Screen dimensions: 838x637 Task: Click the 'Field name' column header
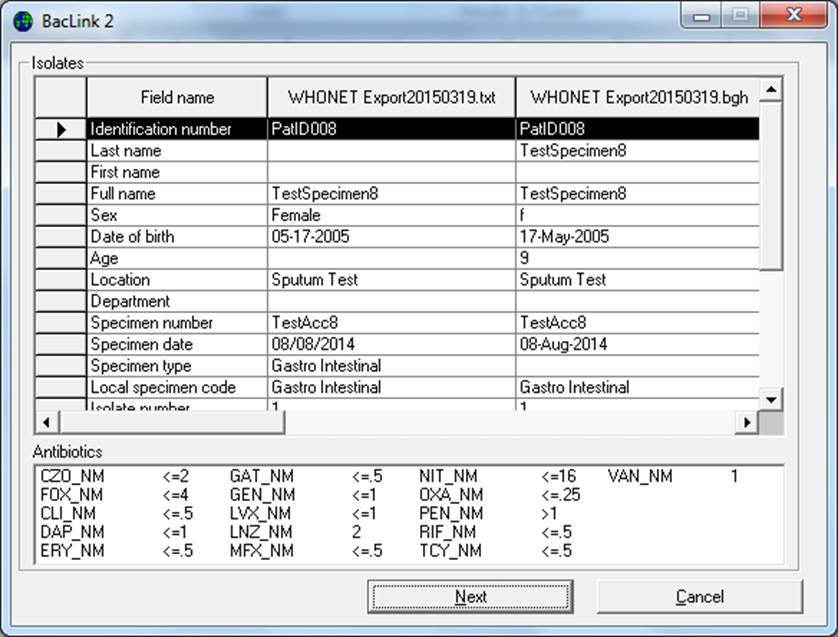177,98
